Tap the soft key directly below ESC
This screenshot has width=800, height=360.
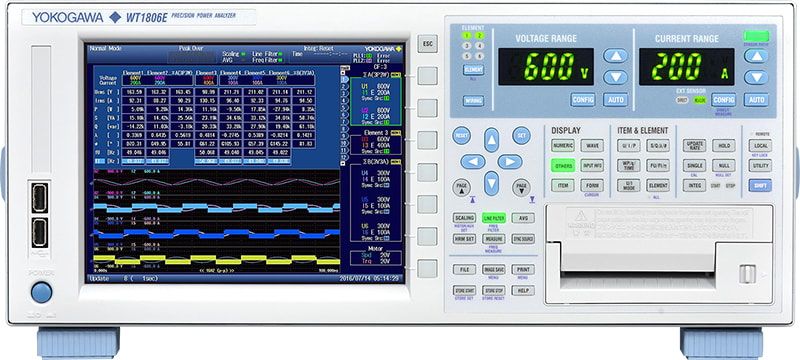coord(427,75)
